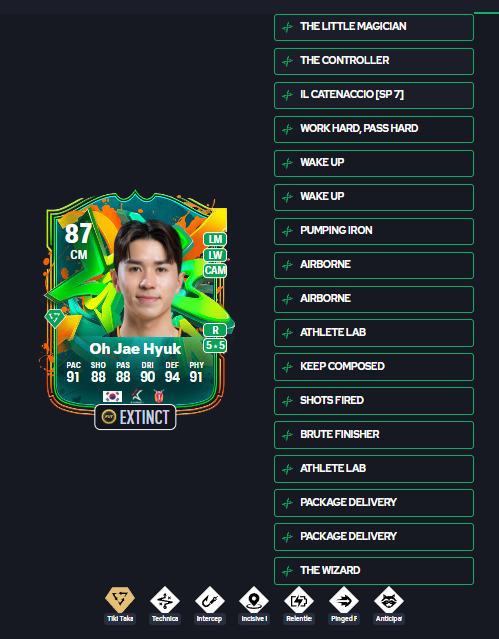Click the Relentless playstyle icon

click(x=299, y=600)
